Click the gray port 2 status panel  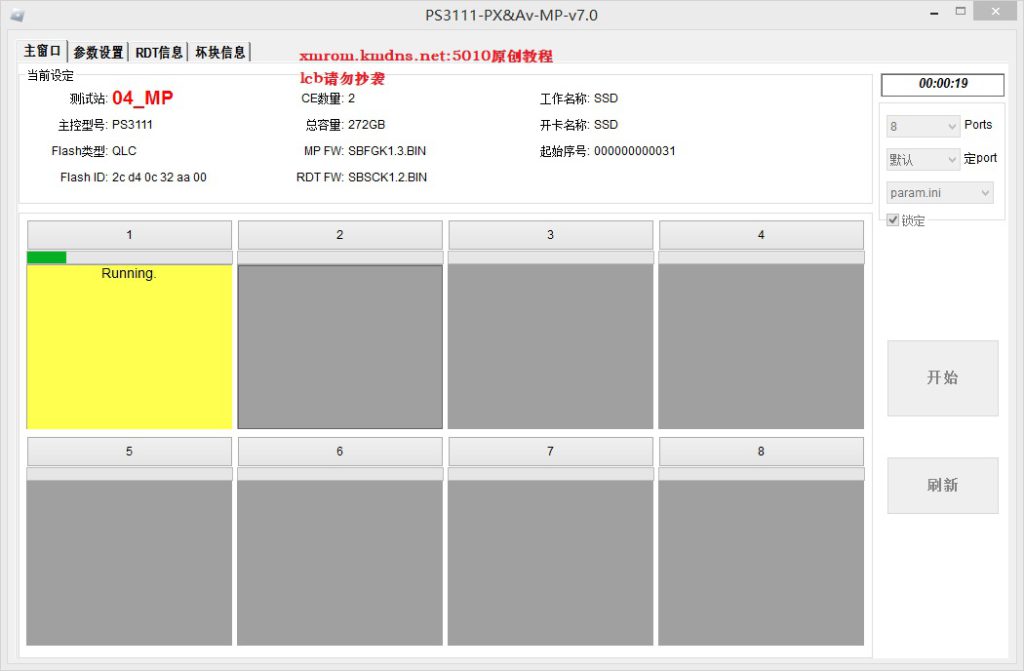pos(340,347)
